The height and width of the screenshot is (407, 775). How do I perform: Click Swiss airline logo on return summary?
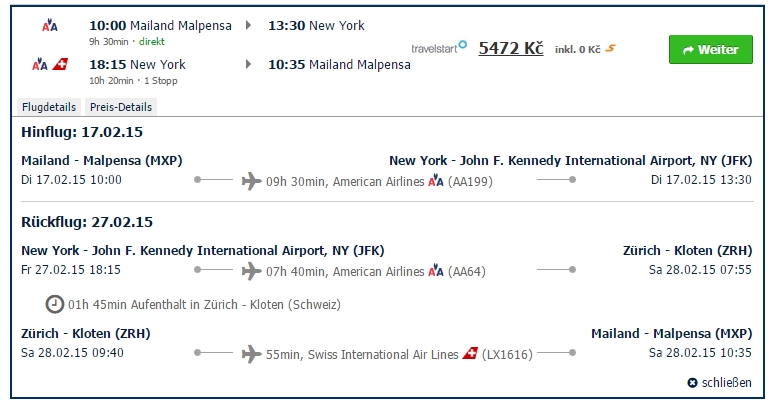pyautogui.click(x=60, y=64)
